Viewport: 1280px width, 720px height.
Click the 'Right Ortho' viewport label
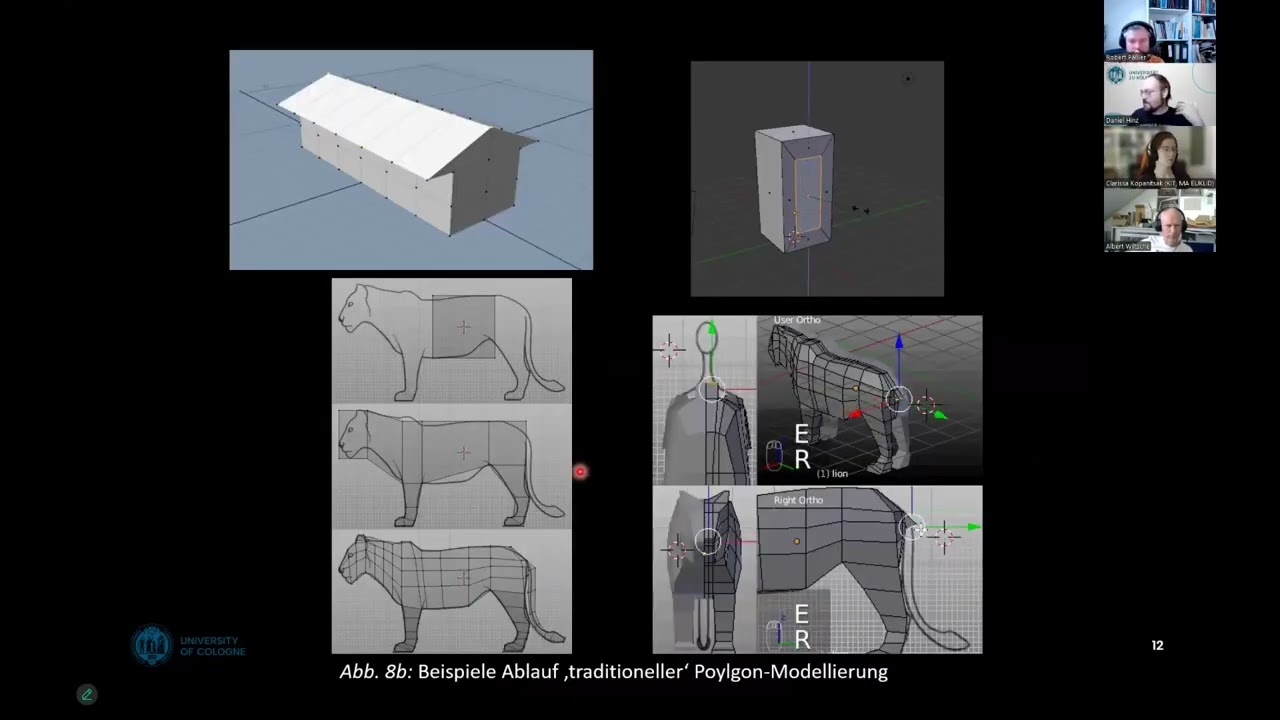798,500
